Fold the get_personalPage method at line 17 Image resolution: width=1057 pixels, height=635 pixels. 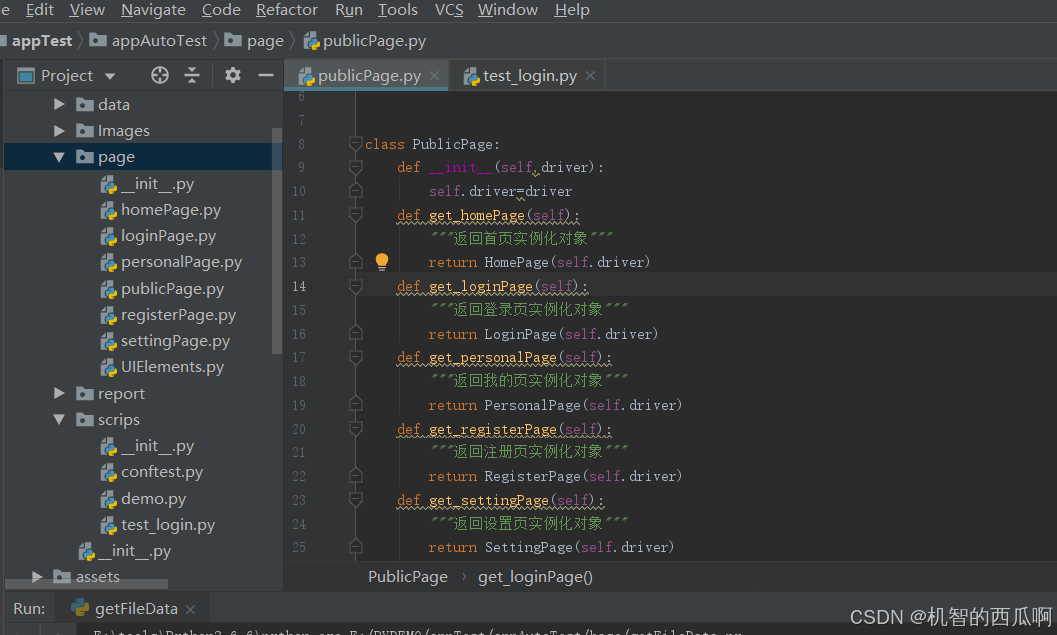356,357
